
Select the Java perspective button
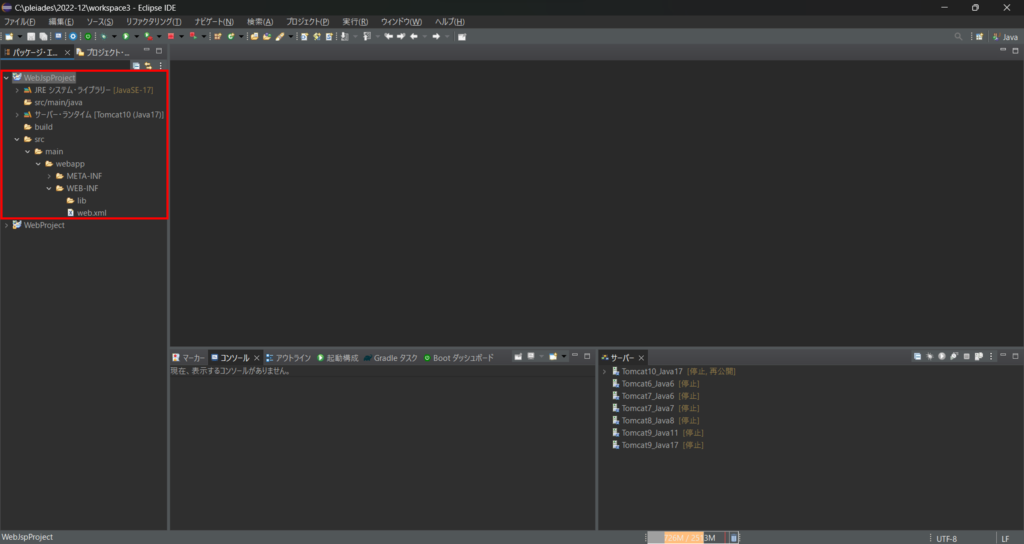(x=1003, y=36)
